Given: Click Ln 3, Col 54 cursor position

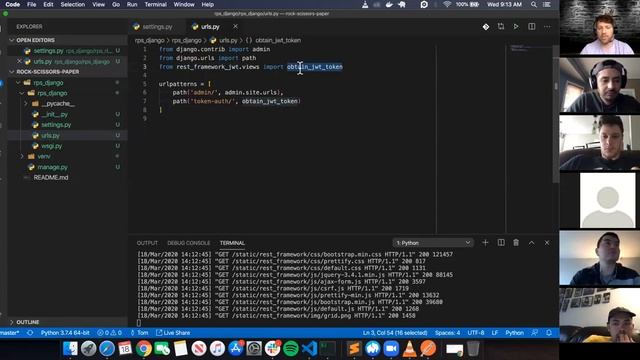Looking at the screenshot, I should coord(395,333).
